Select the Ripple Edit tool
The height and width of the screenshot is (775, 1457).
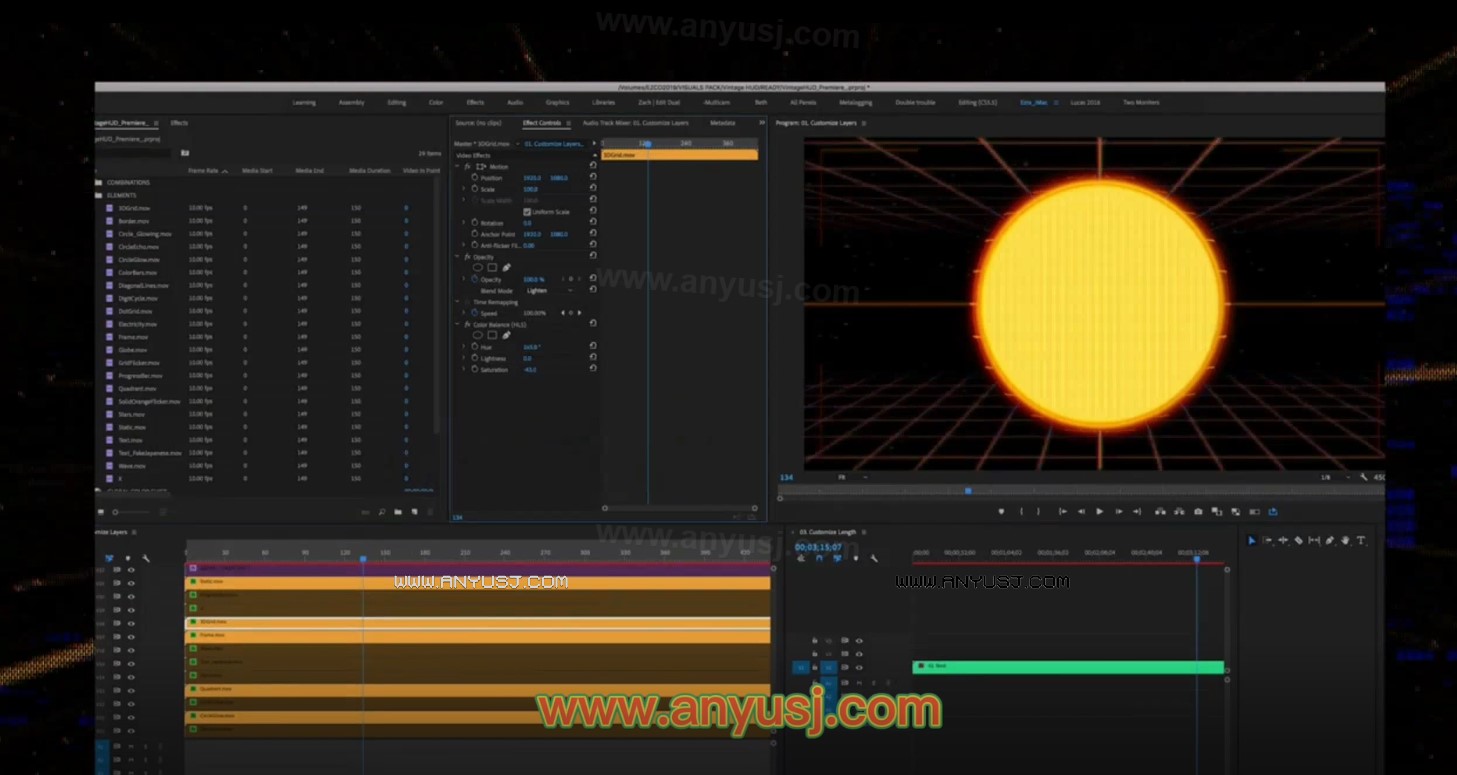coord(1283,541)
